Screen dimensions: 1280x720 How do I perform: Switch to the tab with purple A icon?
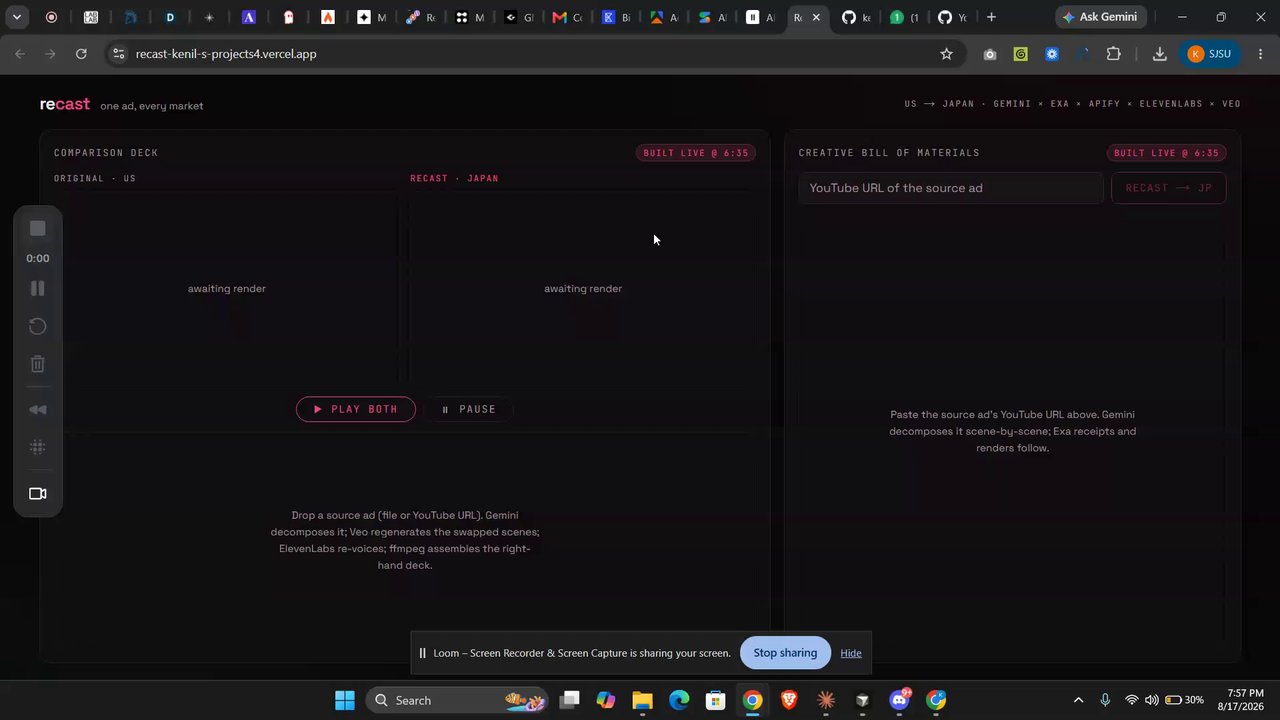pos(249,17)
